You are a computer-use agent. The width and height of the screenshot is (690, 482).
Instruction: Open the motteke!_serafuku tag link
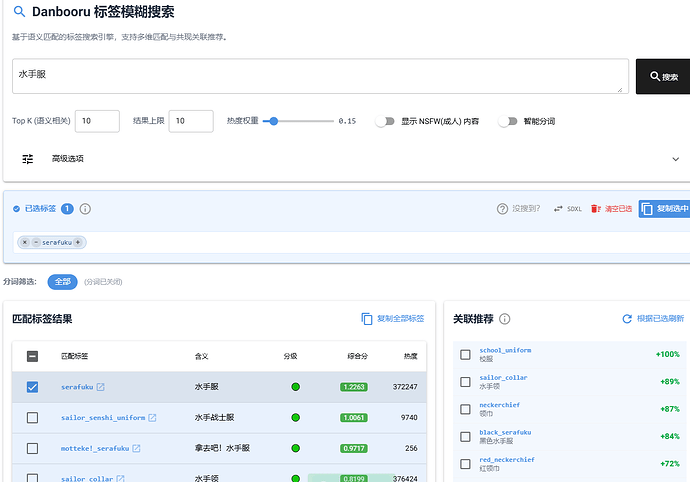pos(95,449)
